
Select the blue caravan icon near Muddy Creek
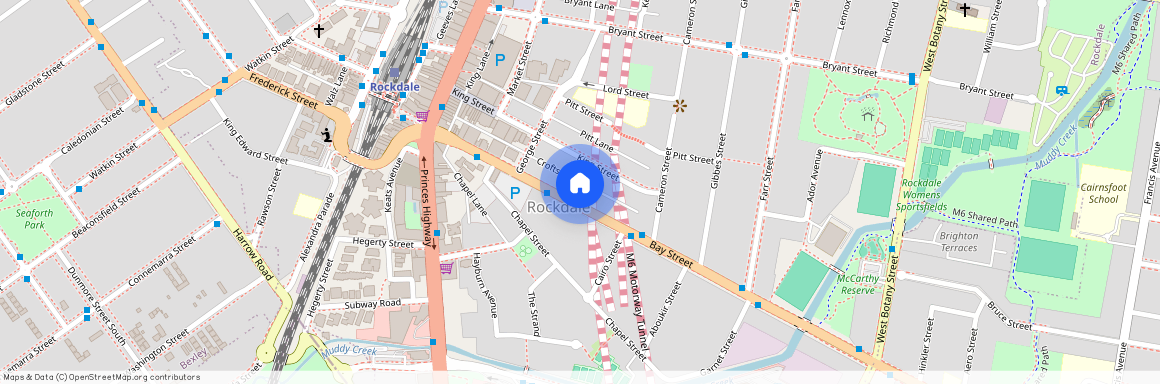coord(1062,90)
